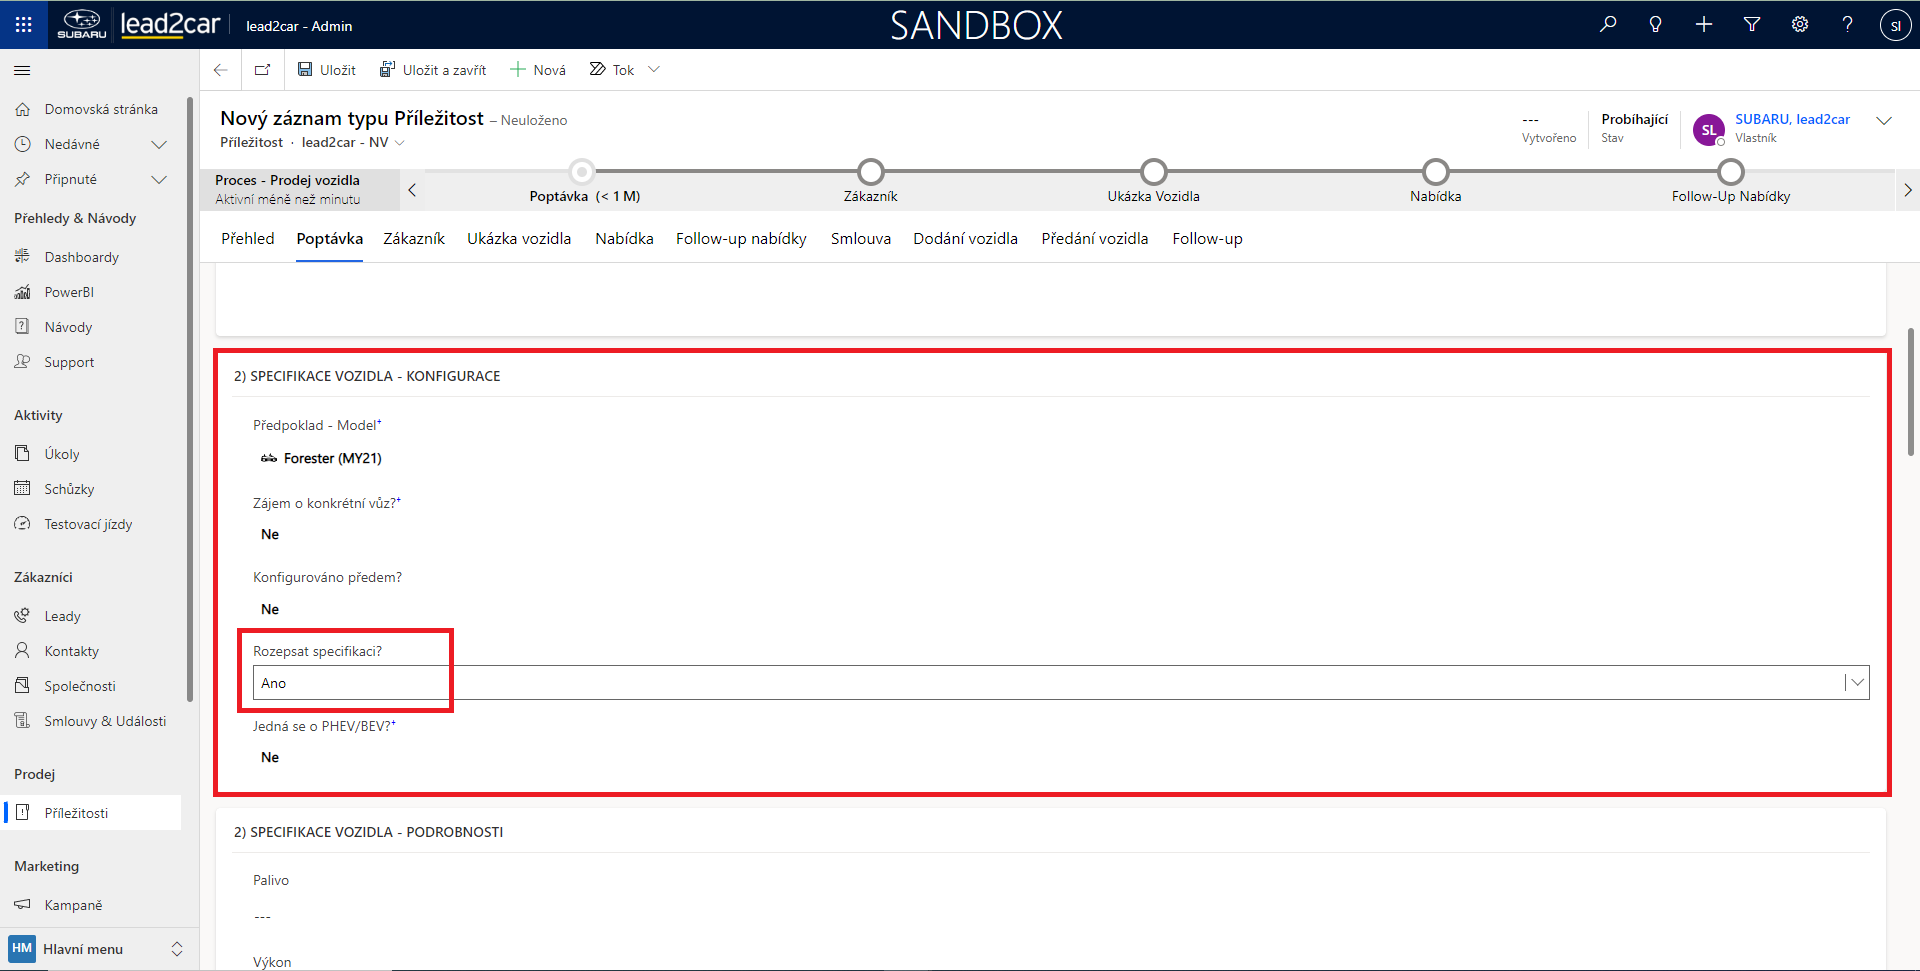Image resolution: width=1920 pixels, height=971 pixels.
Task: Open the lightbulb assistant icon
Action: click(x=1656, y=24)
